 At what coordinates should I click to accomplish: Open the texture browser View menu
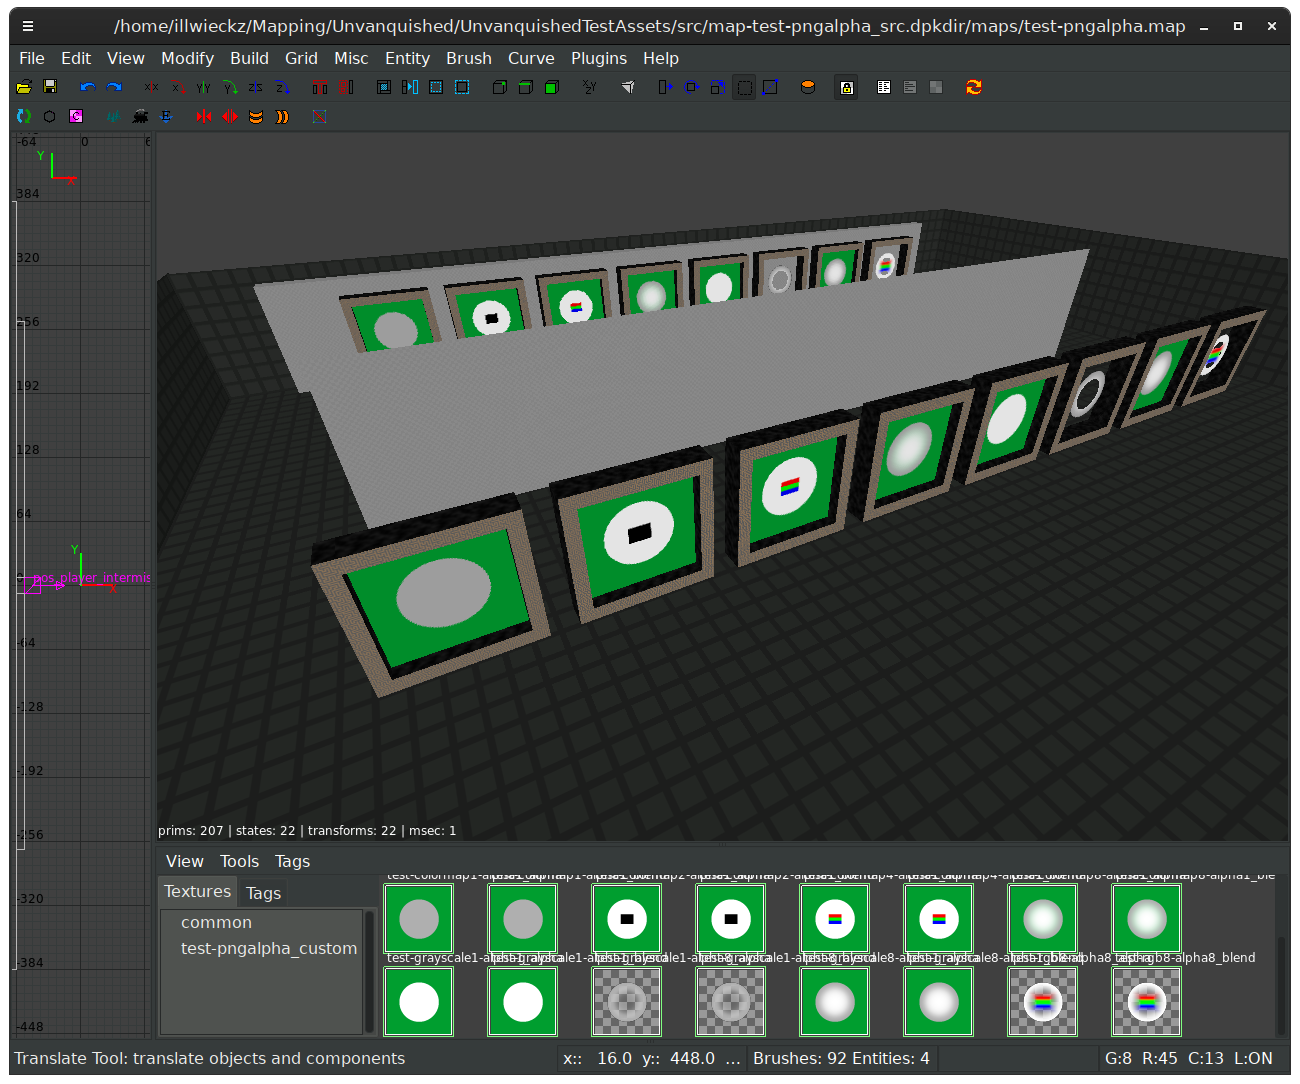185,861
